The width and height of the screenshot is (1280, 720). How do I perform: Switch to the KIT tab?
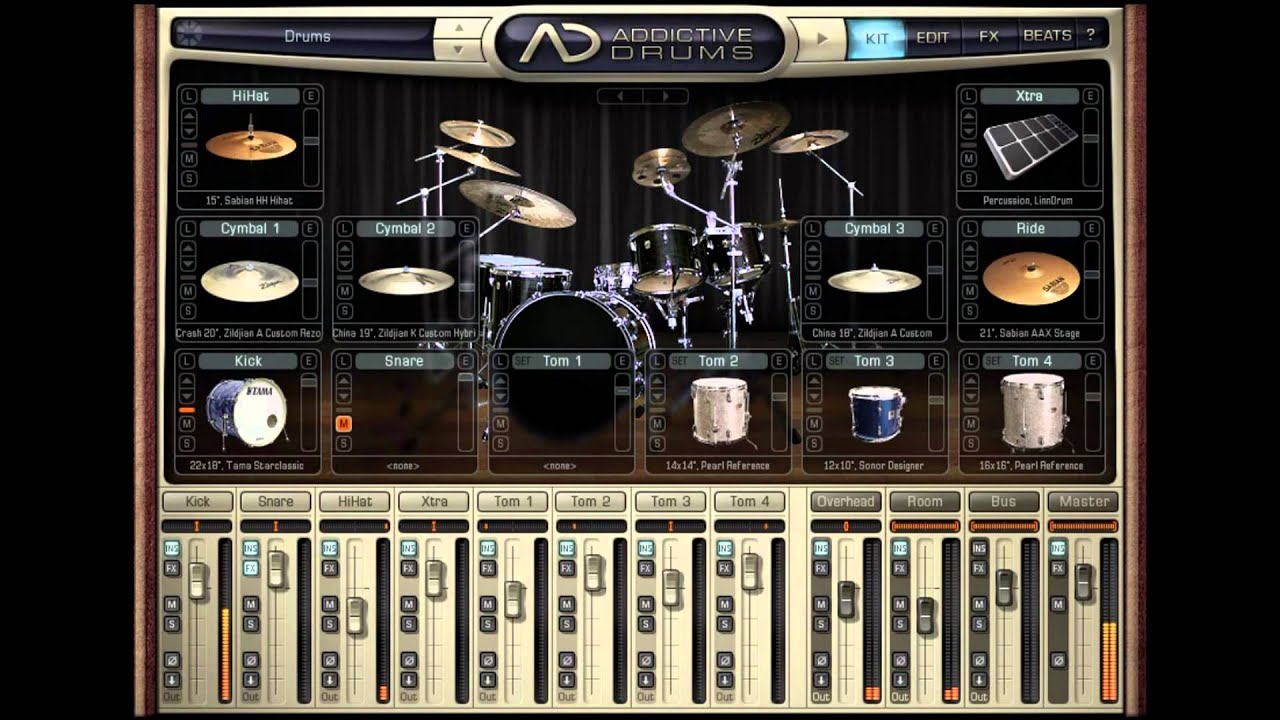[877, 38]
